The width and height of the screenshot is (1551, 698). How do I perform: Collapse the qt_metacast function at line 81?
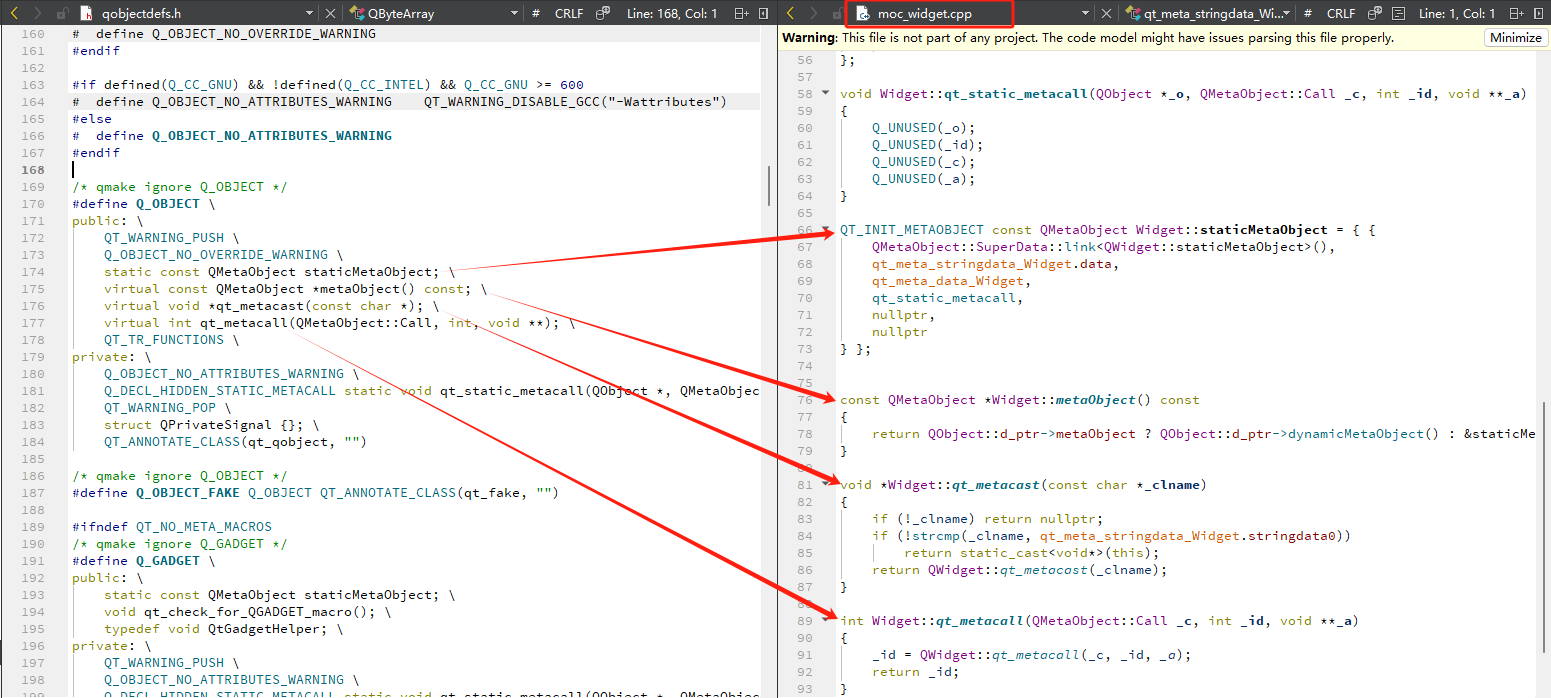(x=826, y=484)
